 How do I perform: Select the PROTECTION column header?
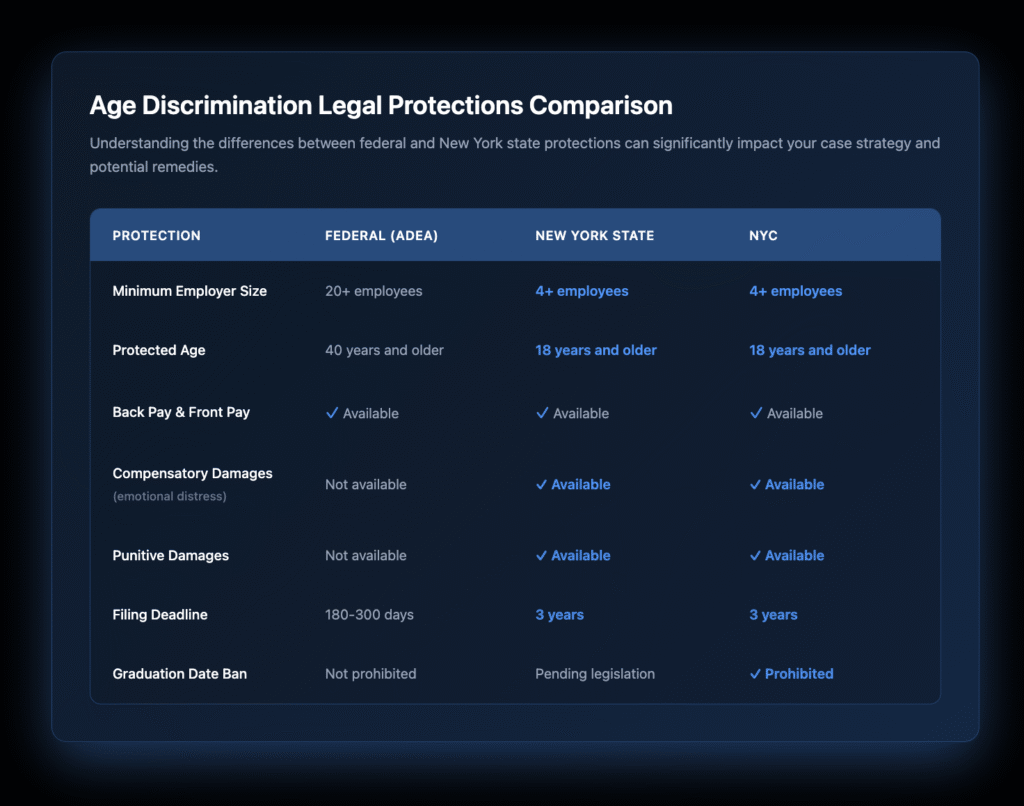tap(156, 235)
